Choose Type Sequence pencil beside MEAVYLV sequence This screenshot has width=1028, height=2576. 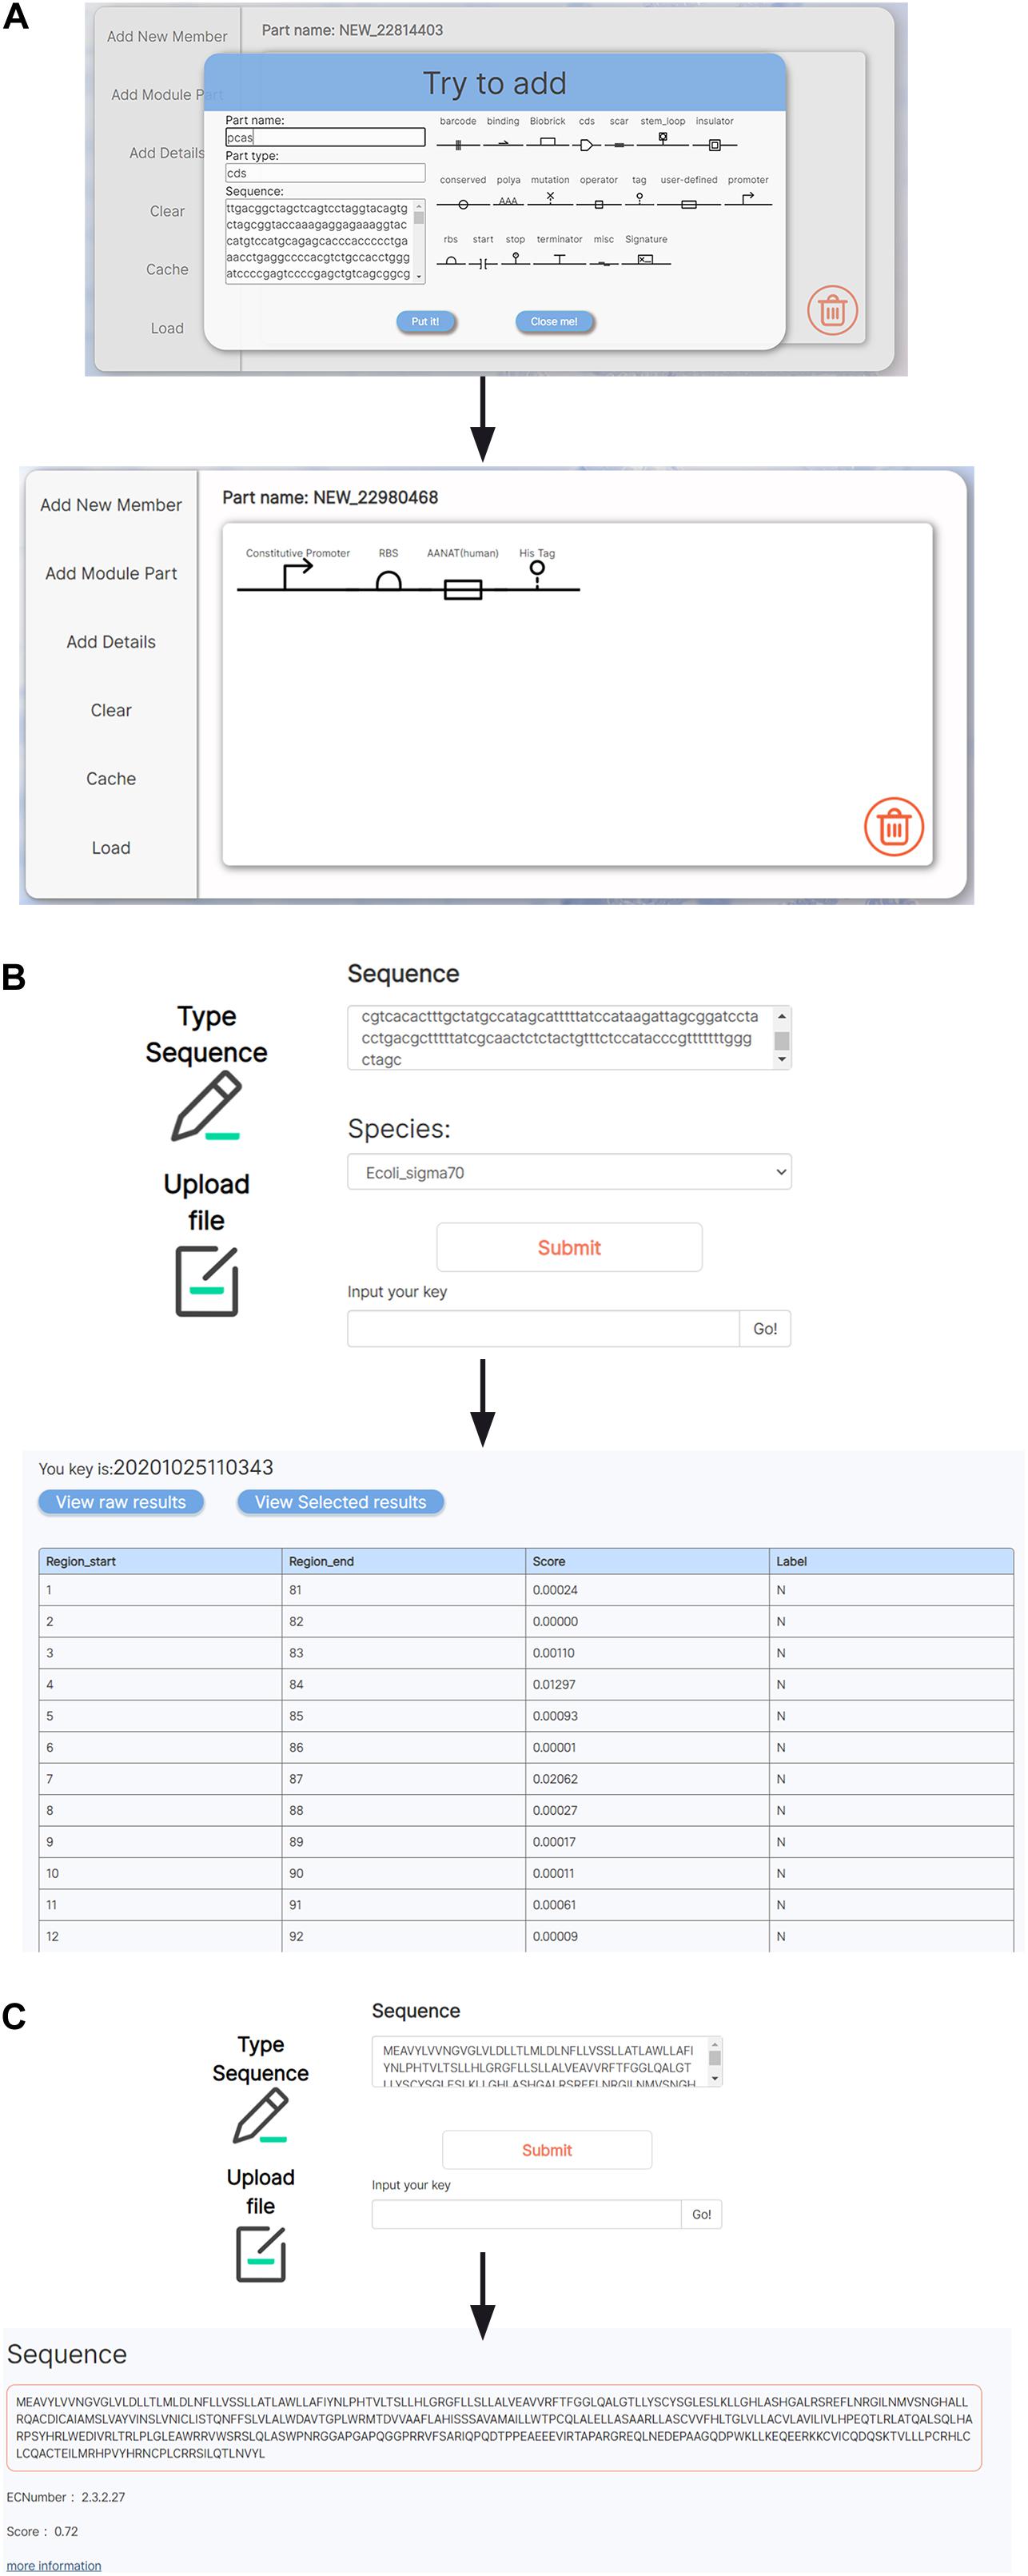click(x=260, y=2118)
